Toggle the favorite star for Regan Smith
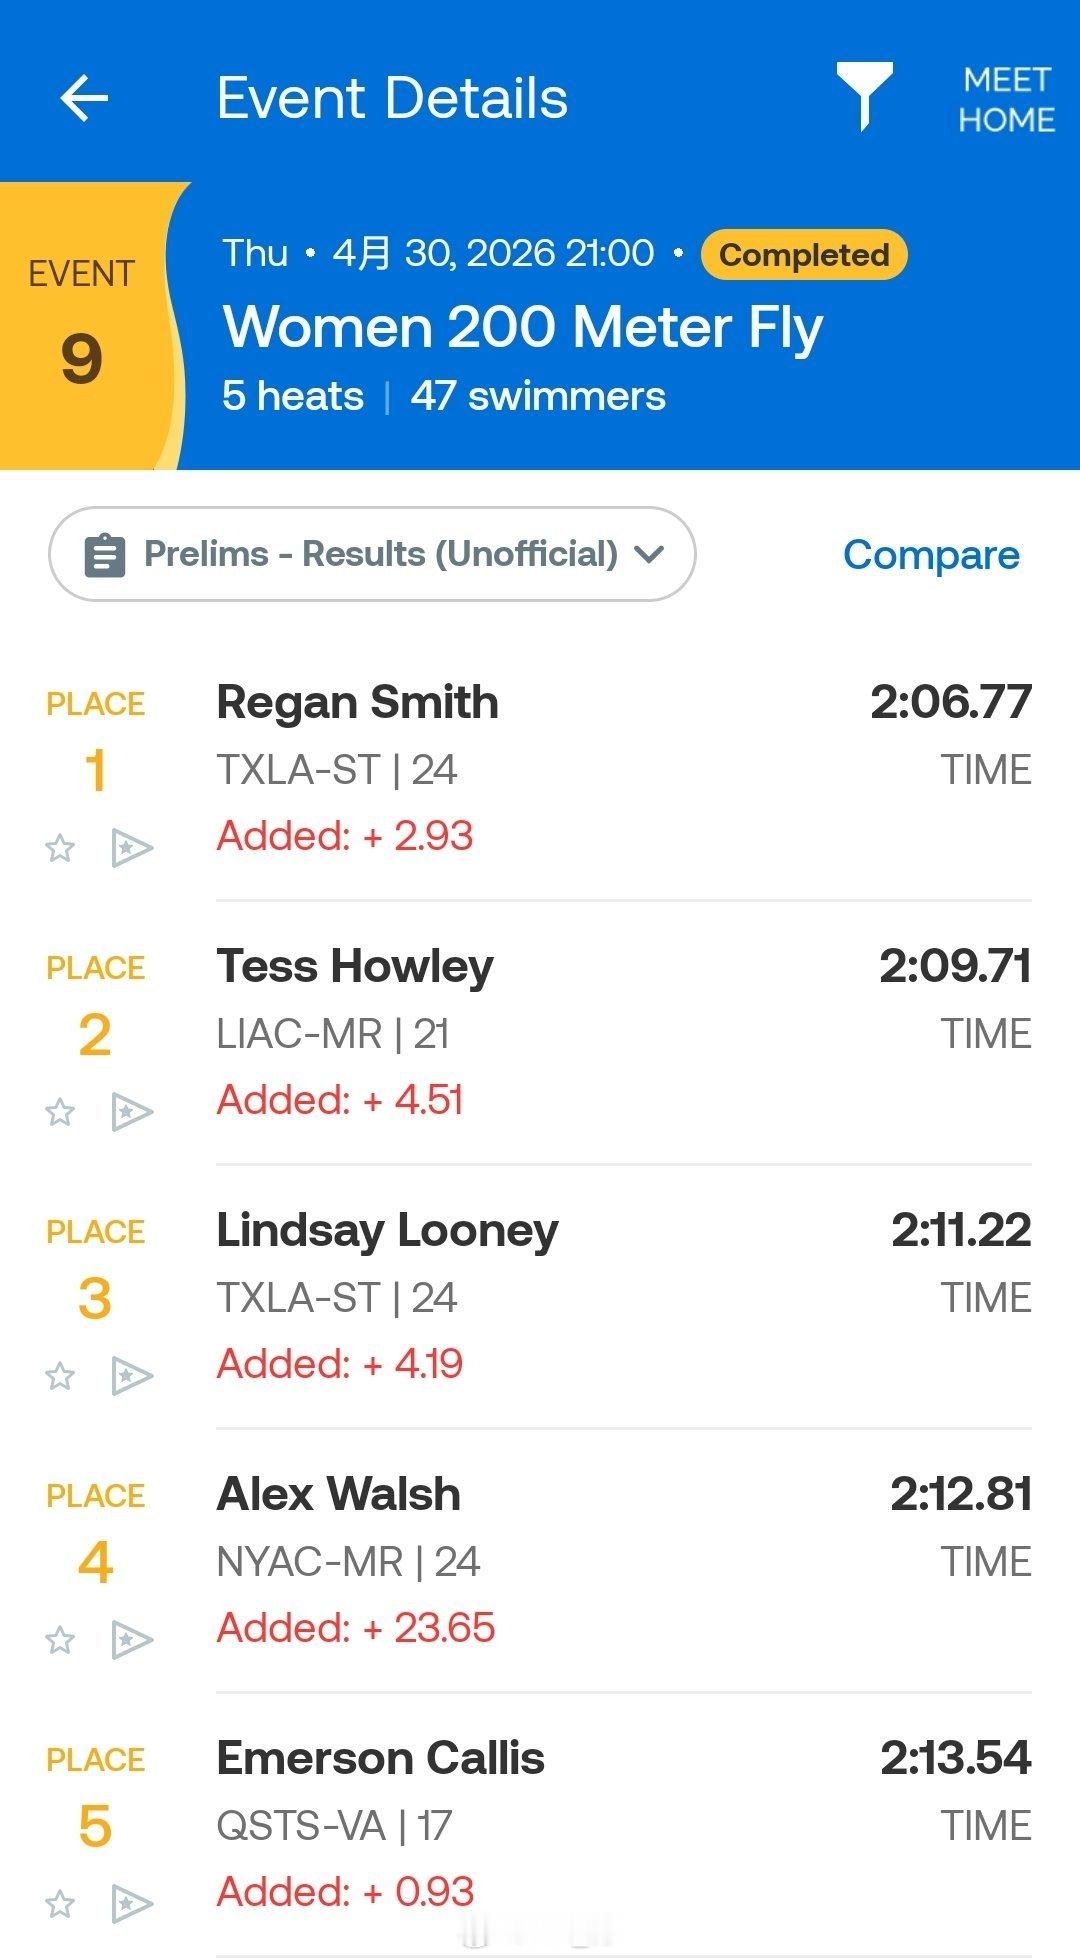 60,848
